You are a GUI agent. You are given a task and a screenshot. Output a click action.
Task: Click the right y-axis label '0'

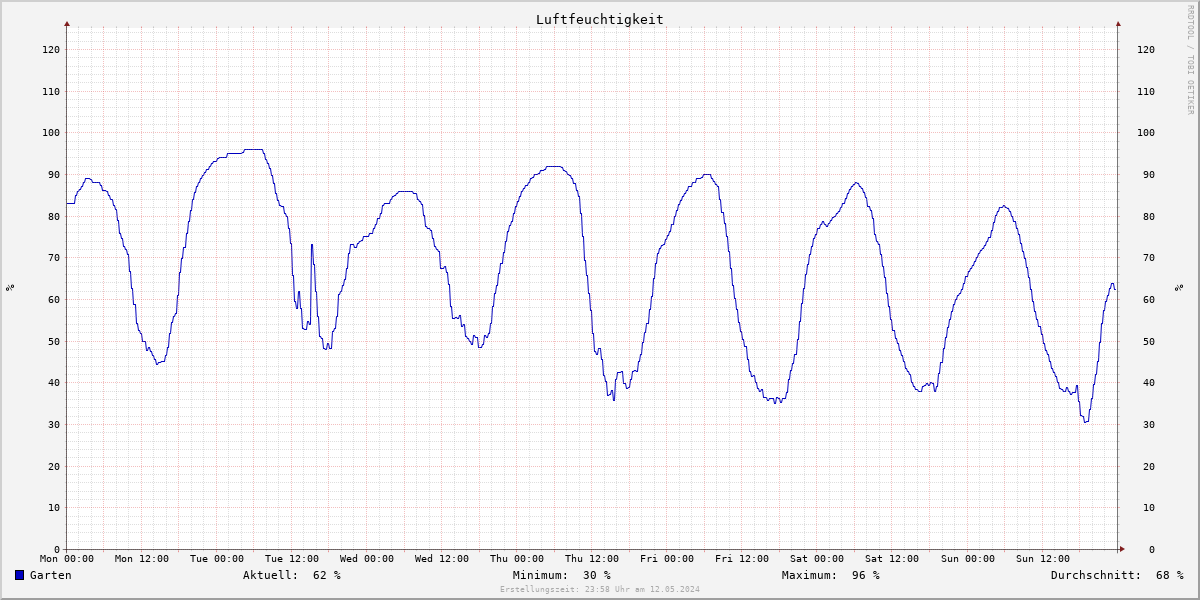(1152, 549)
